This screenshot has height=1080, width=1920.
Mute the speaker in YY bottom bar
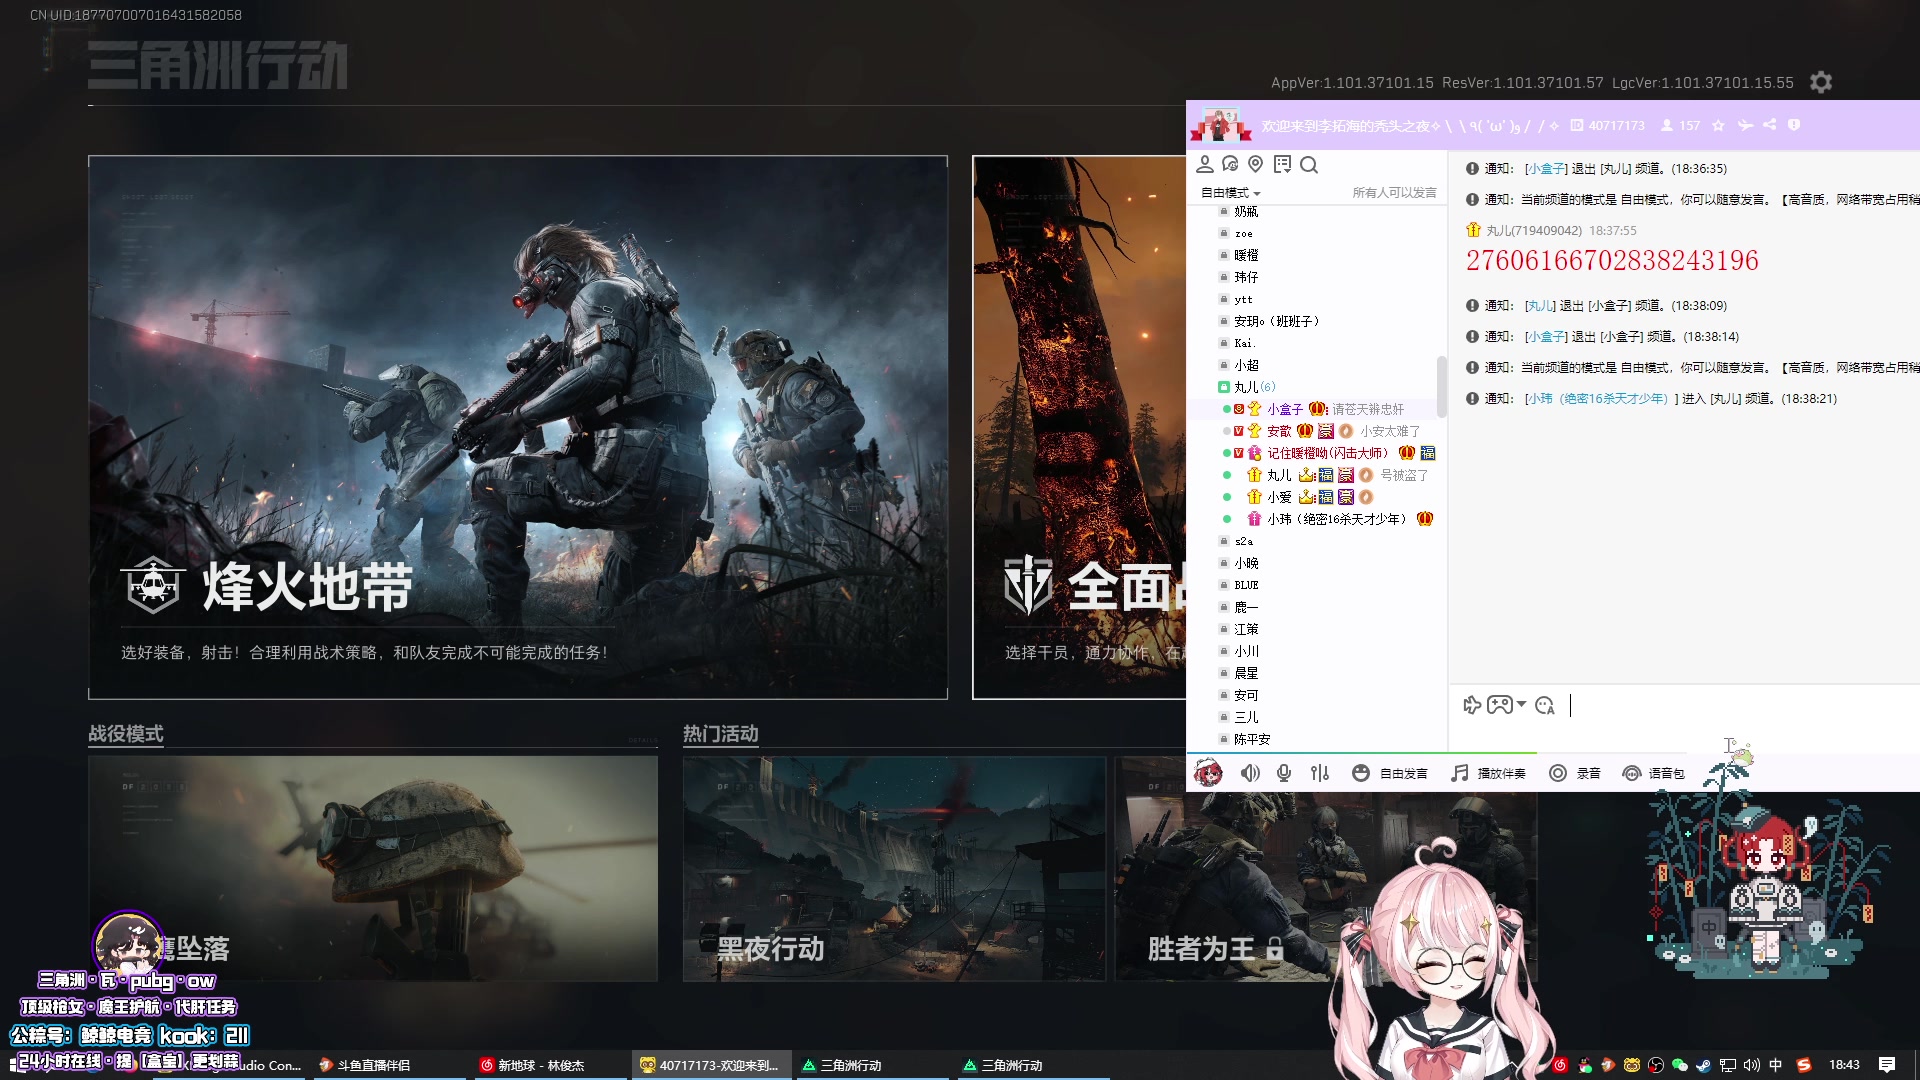coord(1250,773)
